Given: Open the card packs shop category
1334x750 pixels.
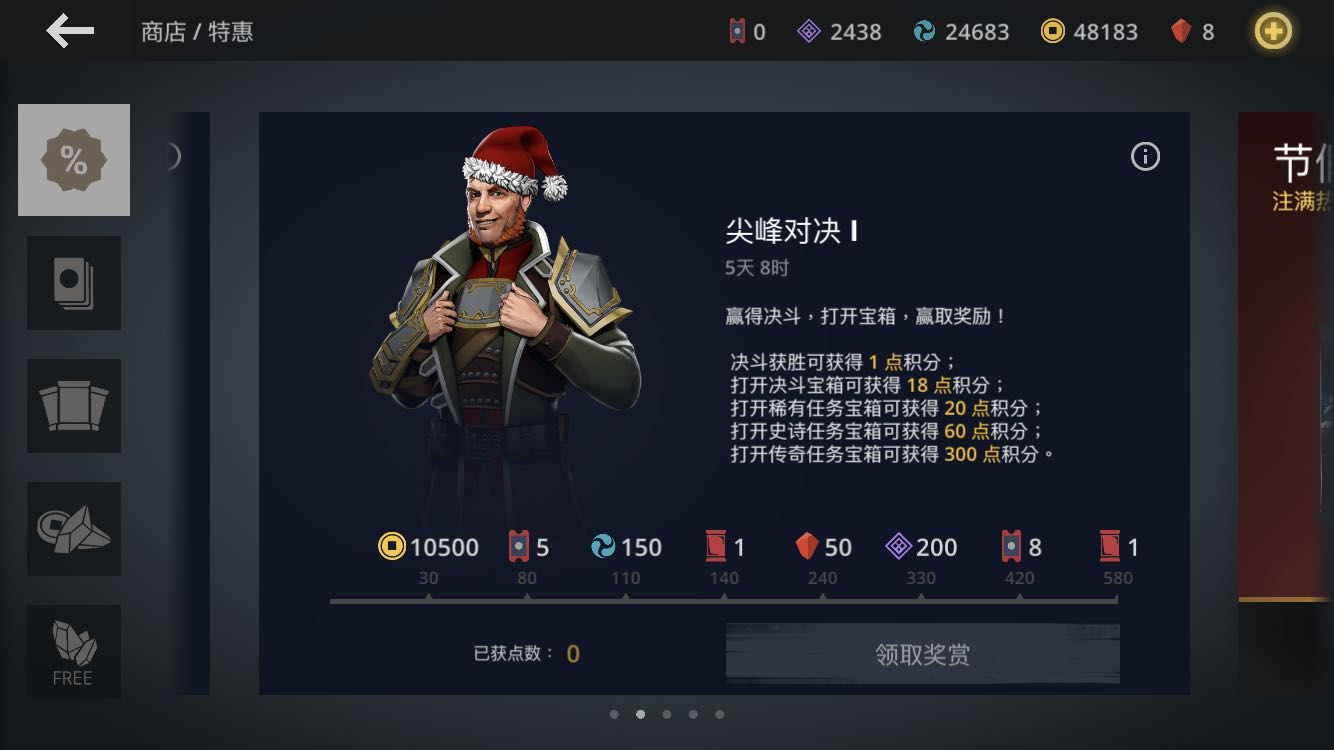Looking at the screenshot, I should pos(74,283).
